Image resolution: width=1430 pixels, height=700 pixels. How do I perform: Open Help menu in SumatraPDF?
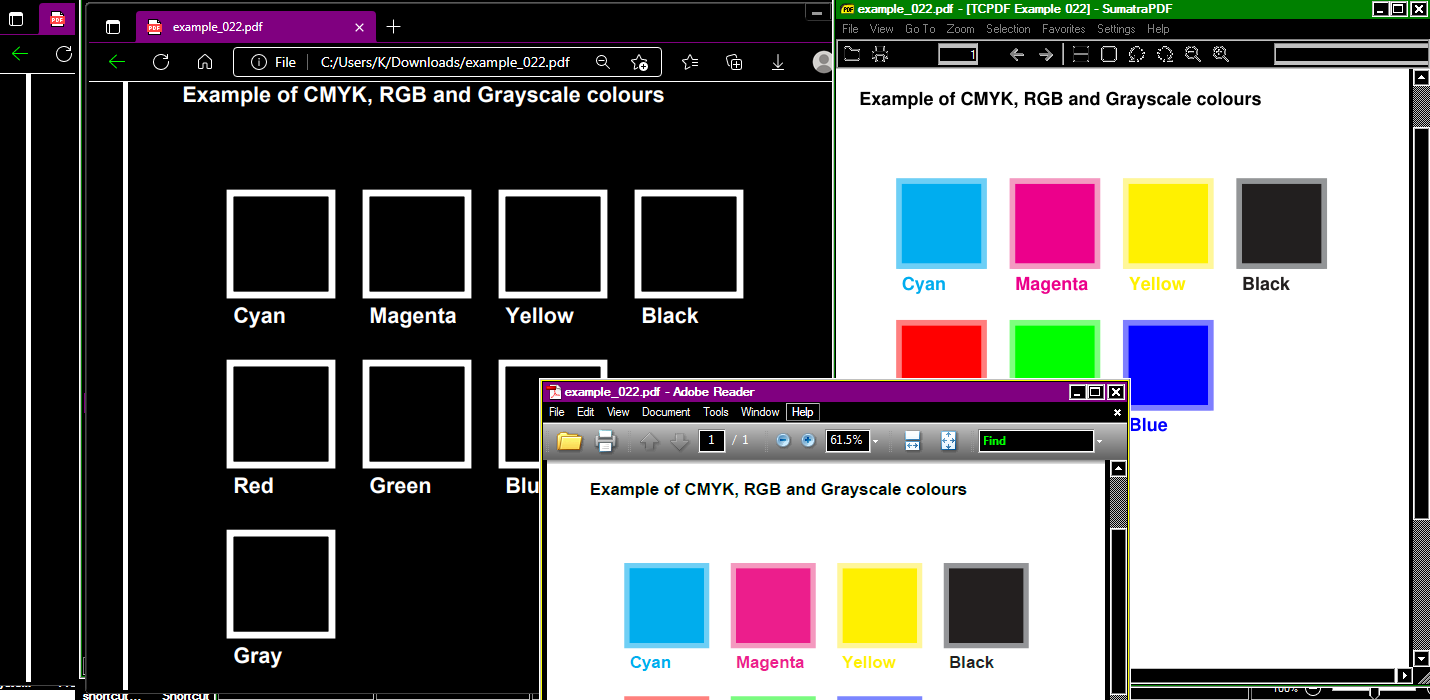(x=1158, y=29)
